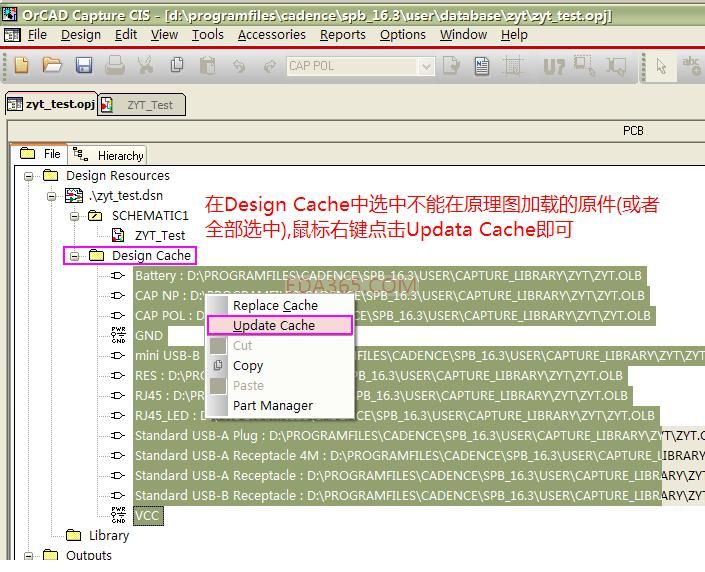Click the Copy toolbar icon
The image size is (705, 572).
pos(177,65)
